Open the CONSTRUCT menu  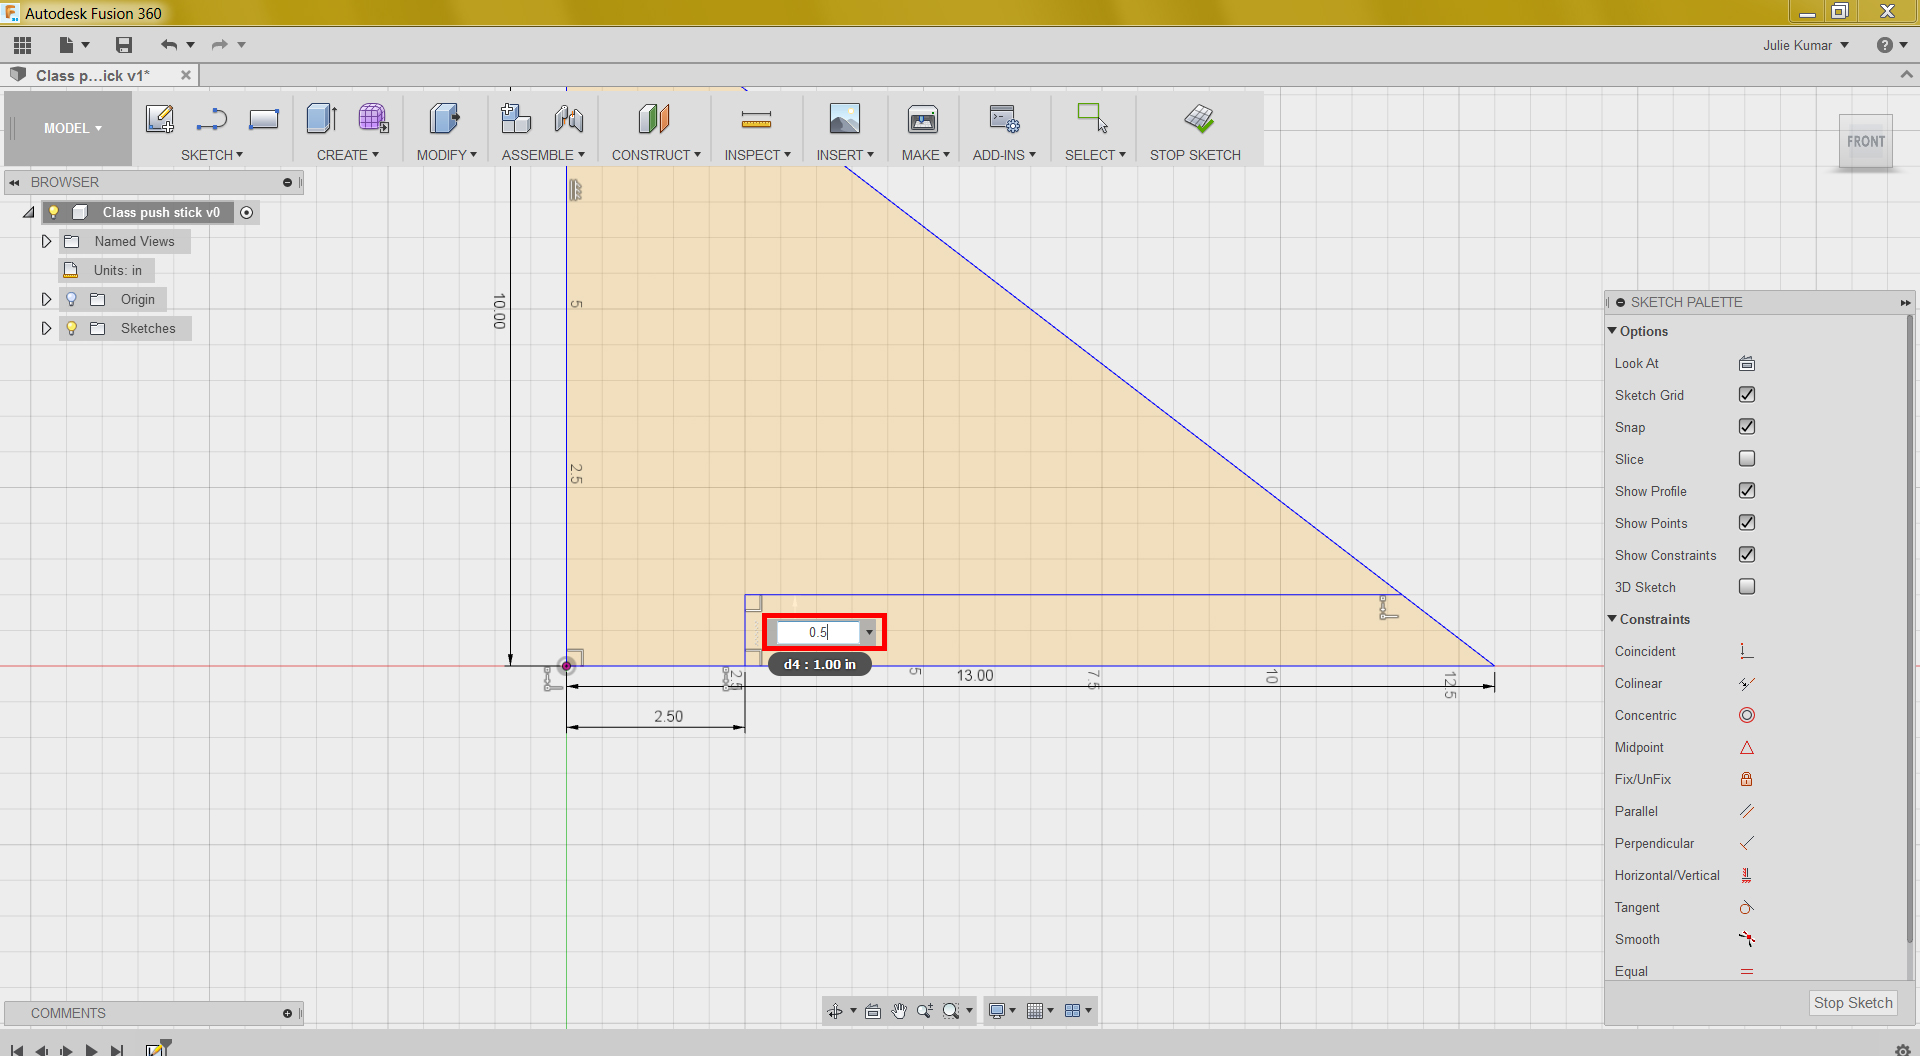(656, 155)
